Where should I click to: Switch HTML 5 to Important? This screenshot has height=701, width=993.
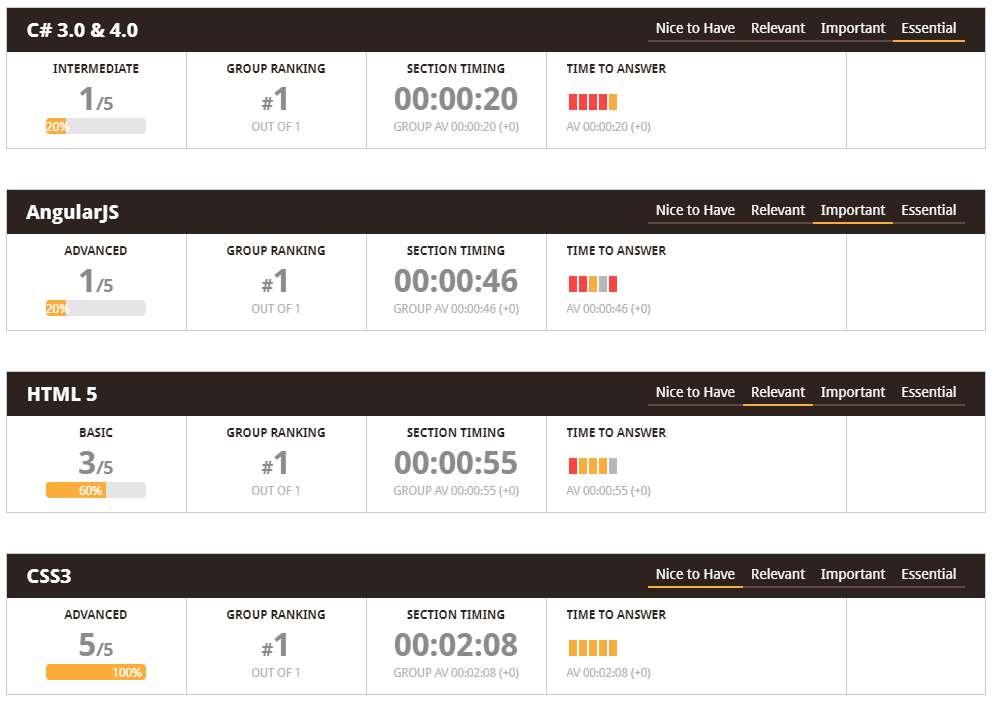[852, 393]
